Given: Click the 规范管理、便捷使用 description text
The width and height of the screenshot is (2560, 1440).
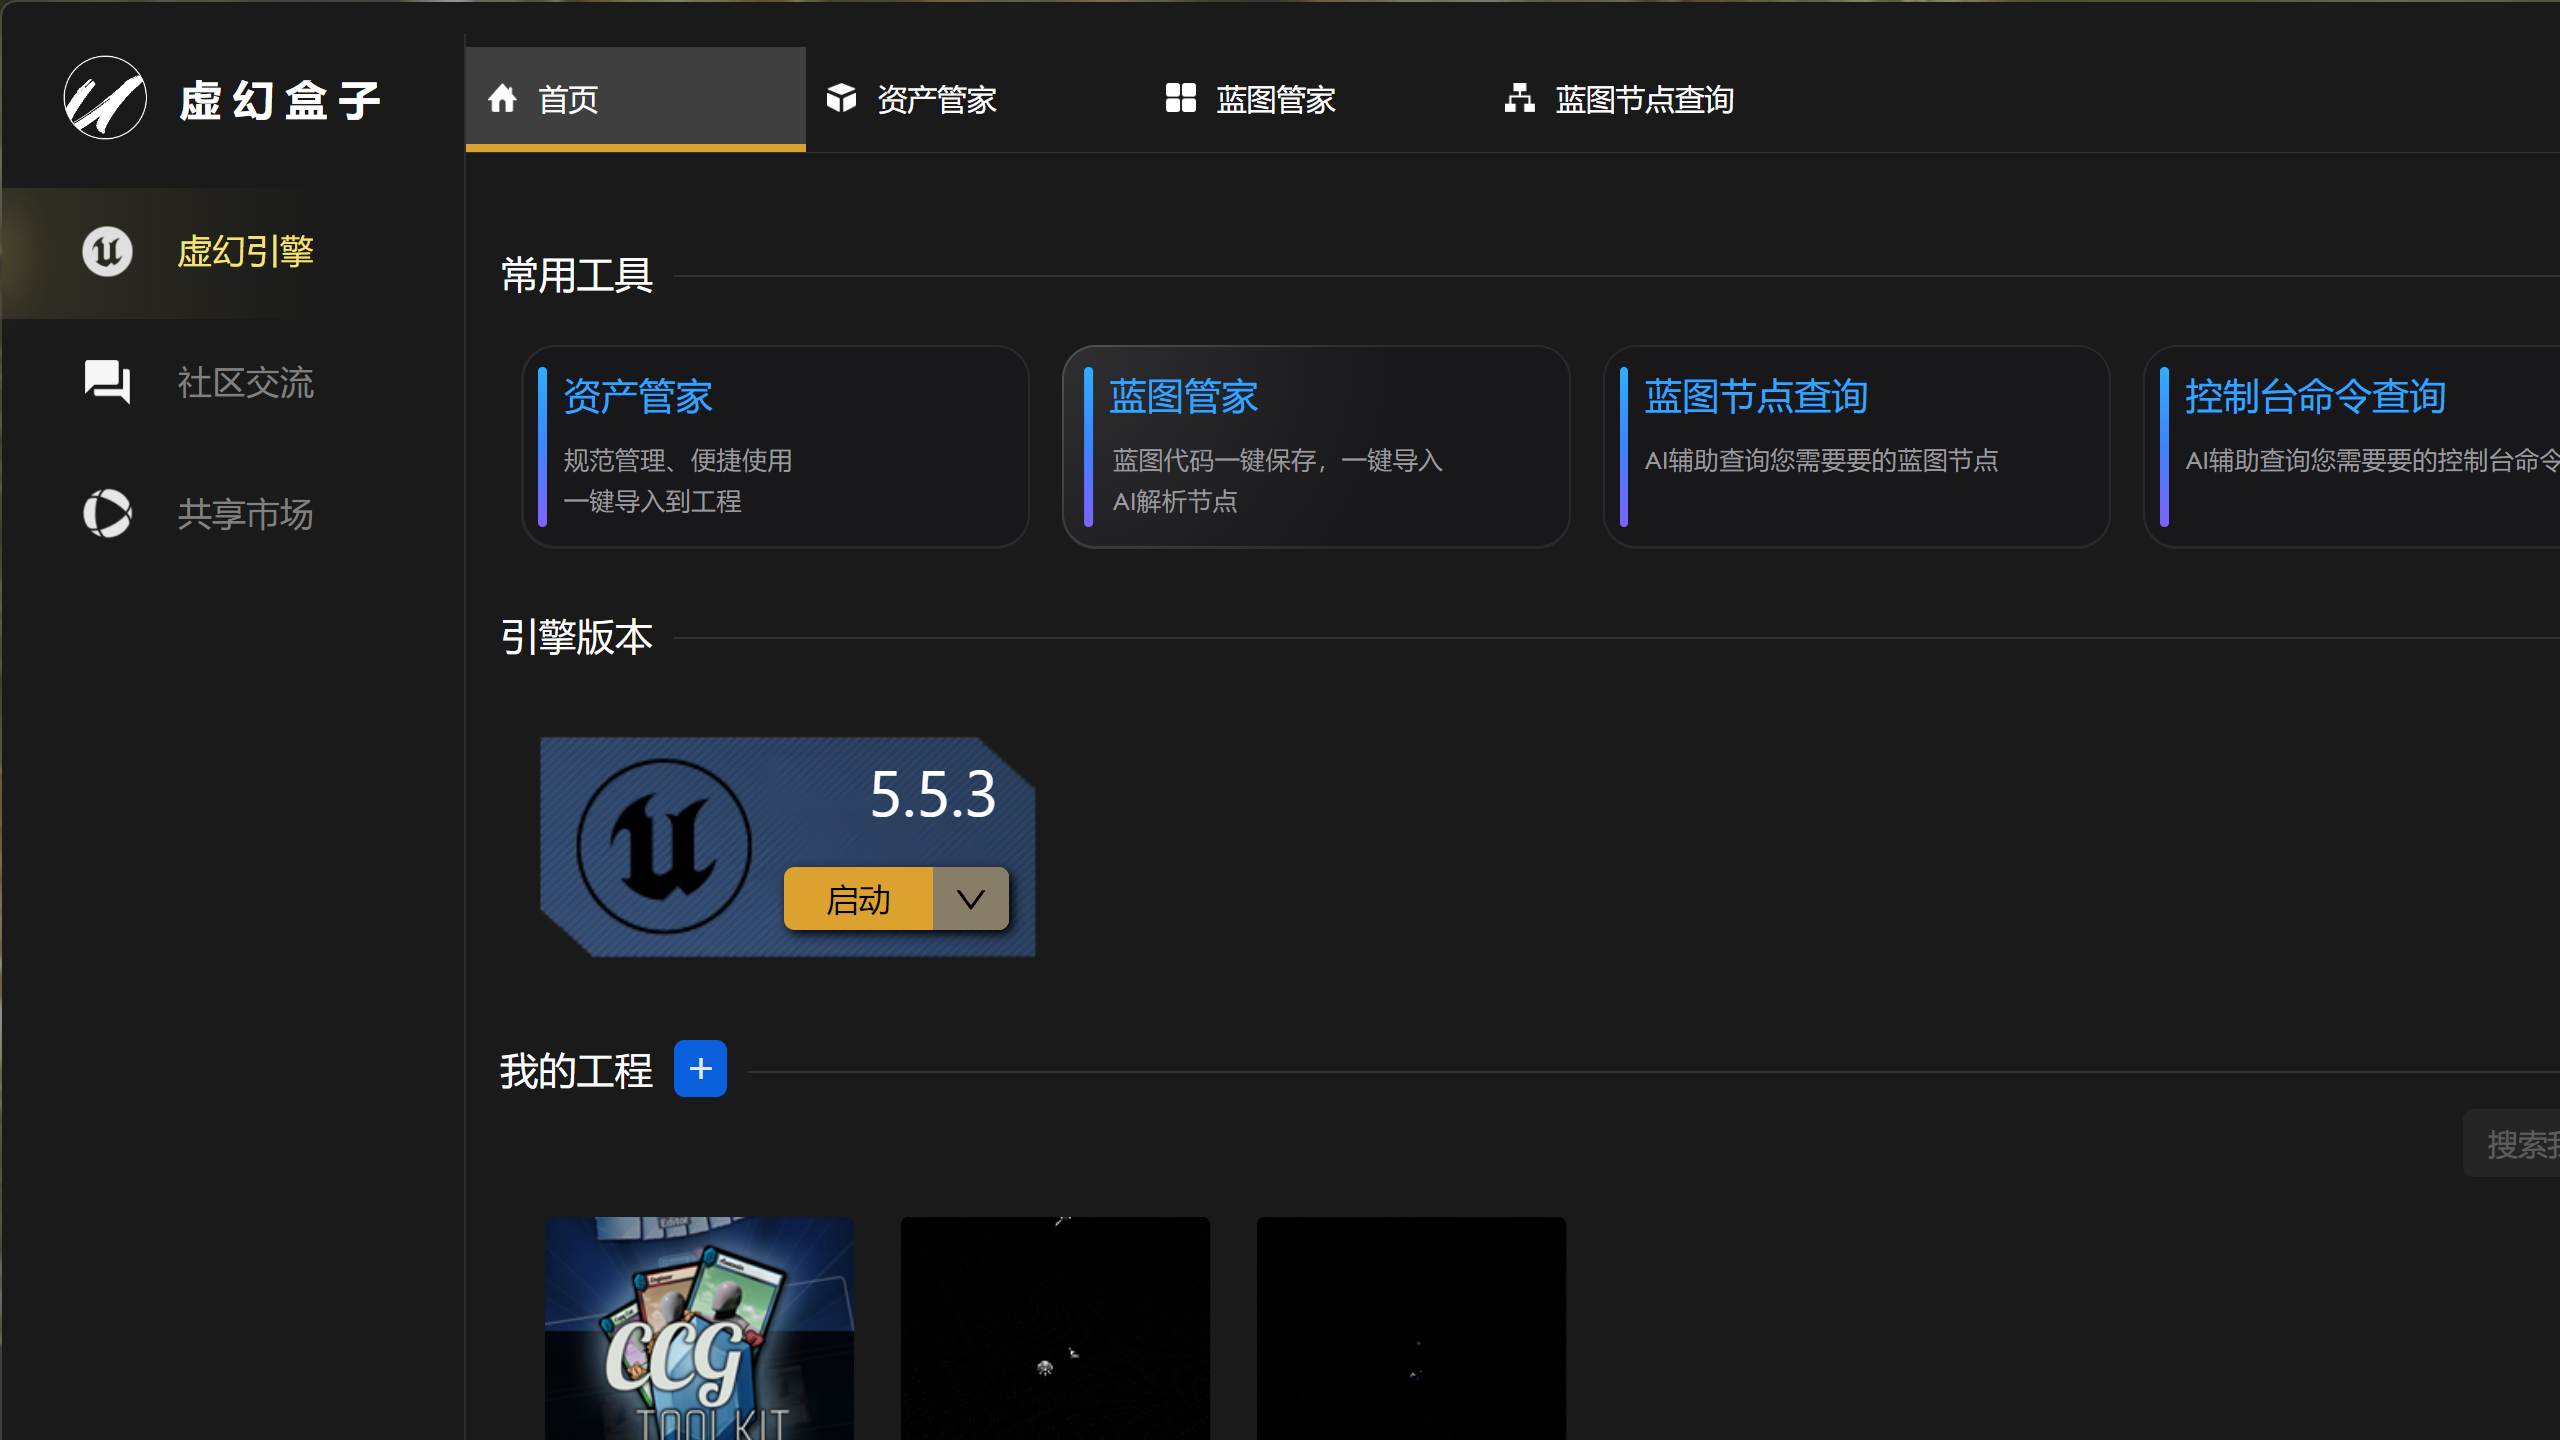Looking at the screenshot, I should [678, 461].
